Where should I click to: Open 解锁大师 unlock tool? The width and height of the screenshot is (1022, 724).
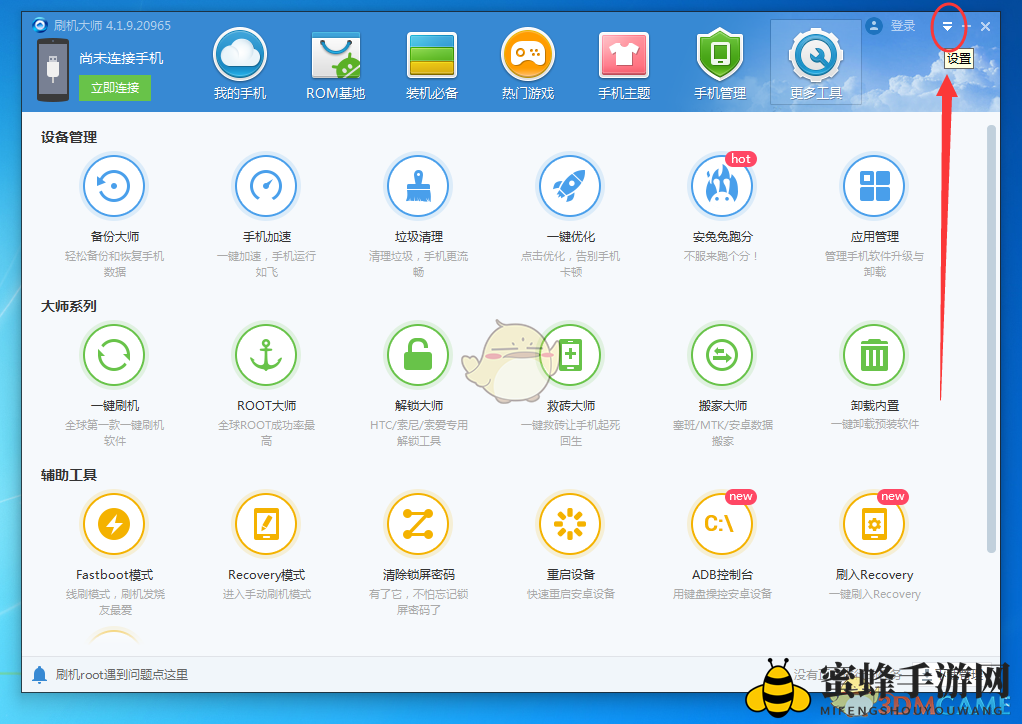pyautogui.click(x=418, y=355)
